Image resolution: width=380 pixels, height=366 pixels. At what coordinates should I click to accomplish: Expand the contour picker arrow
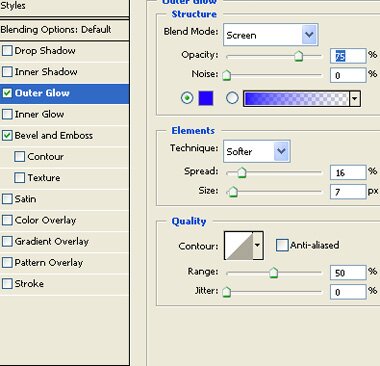[x=258, y=246]
